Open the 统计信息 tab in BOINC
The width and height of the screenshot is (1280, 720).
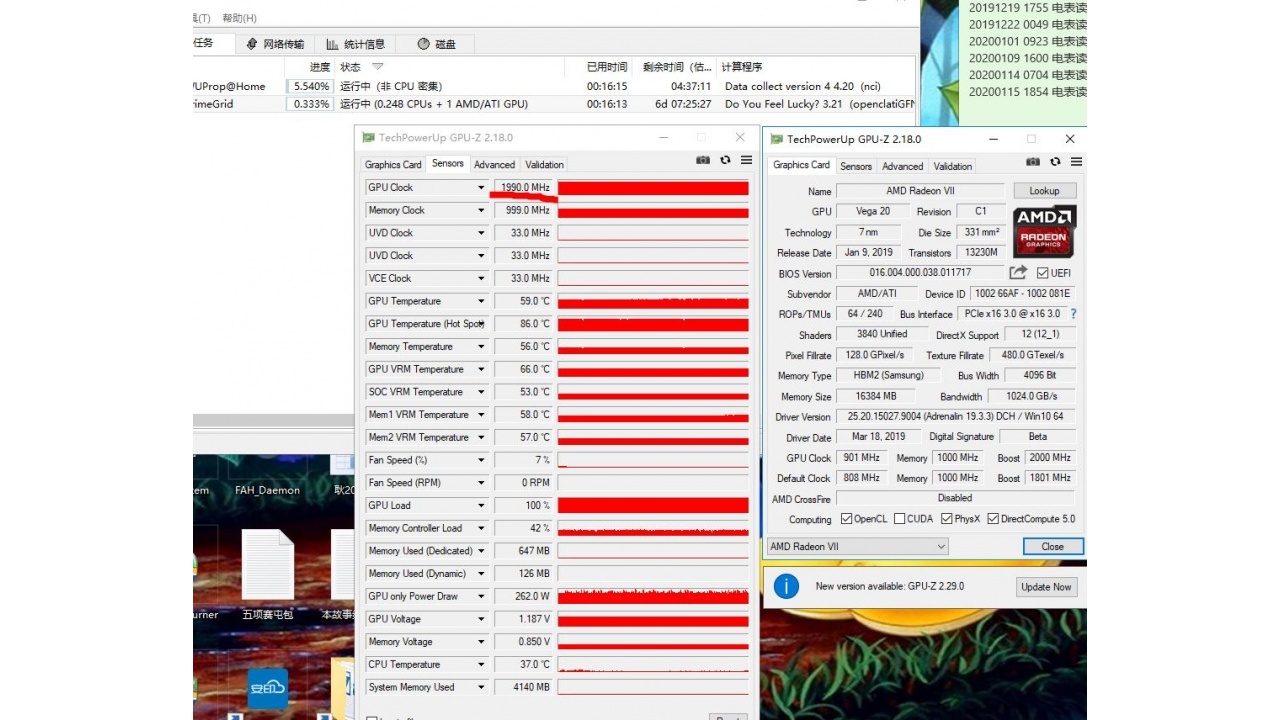(355, 44)
